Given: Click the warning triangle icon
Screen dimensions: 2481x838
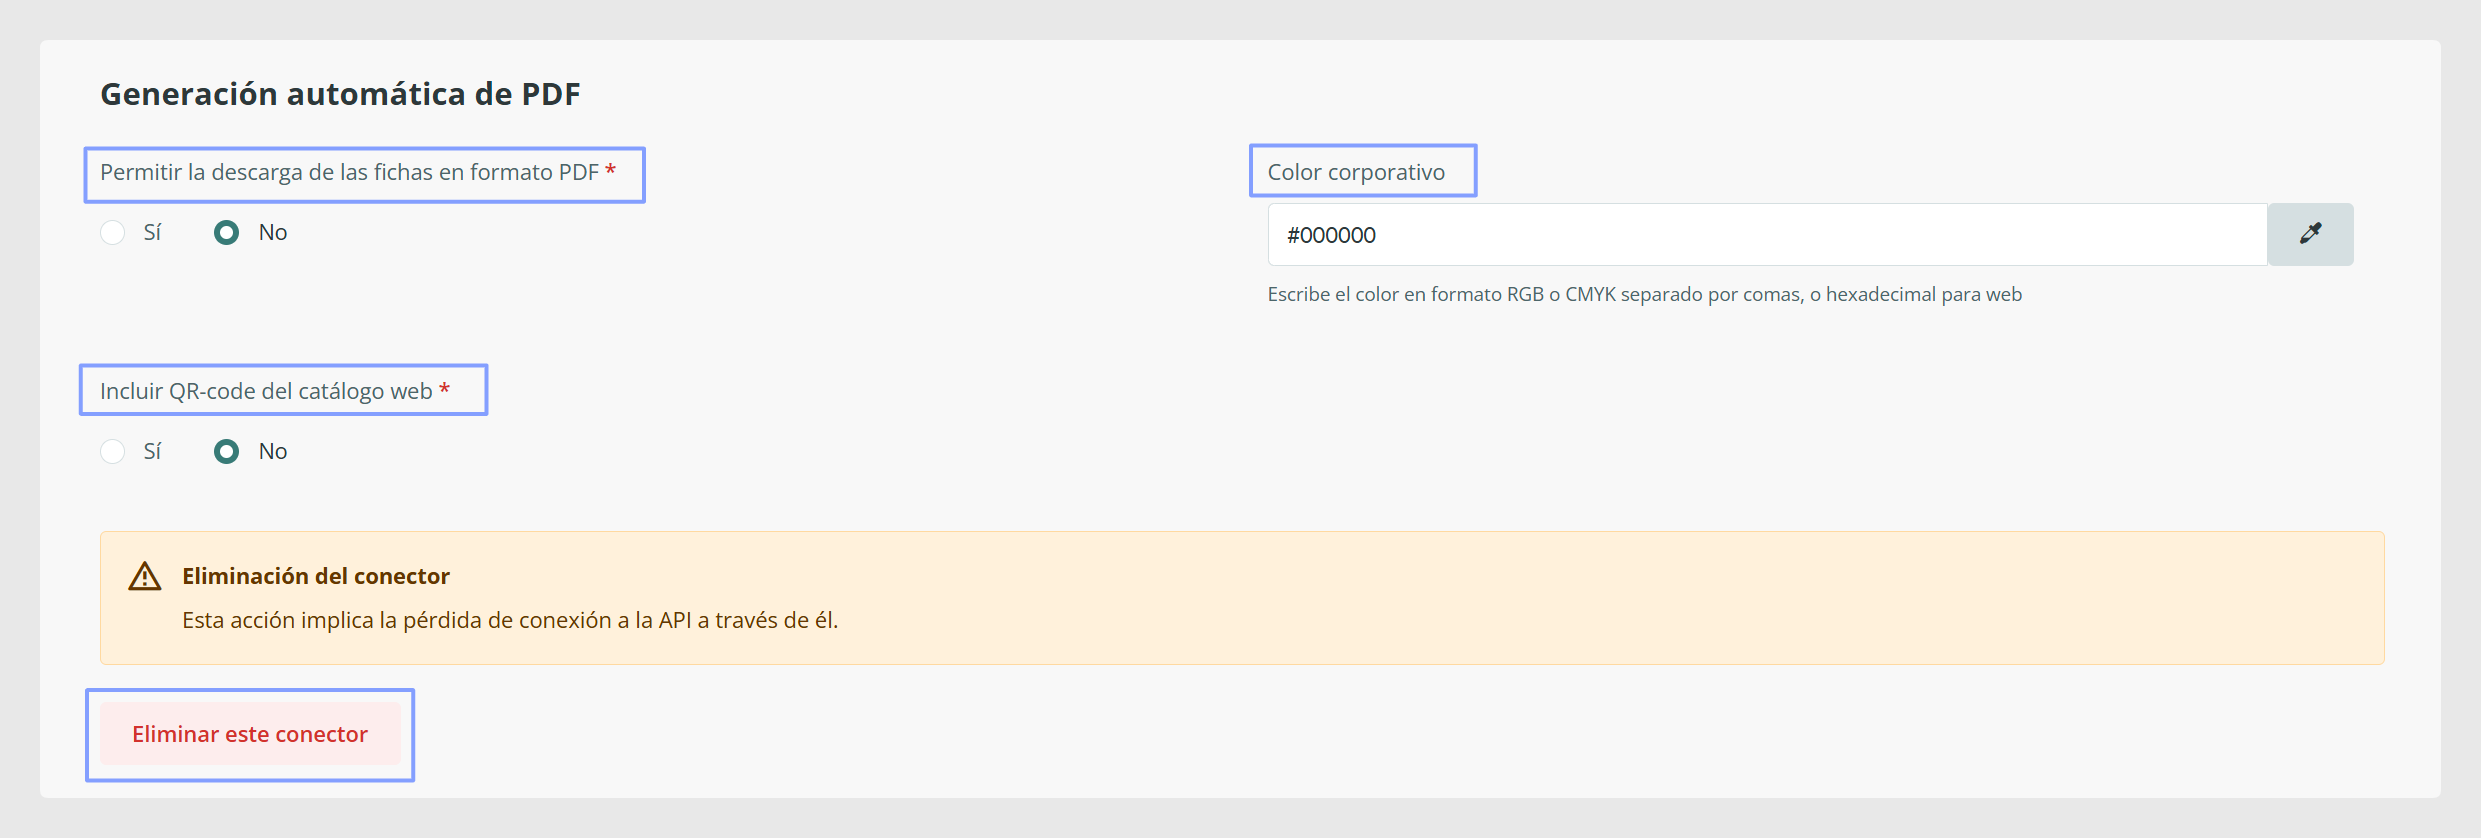Looking at the screenshot, I should (145, 576).
